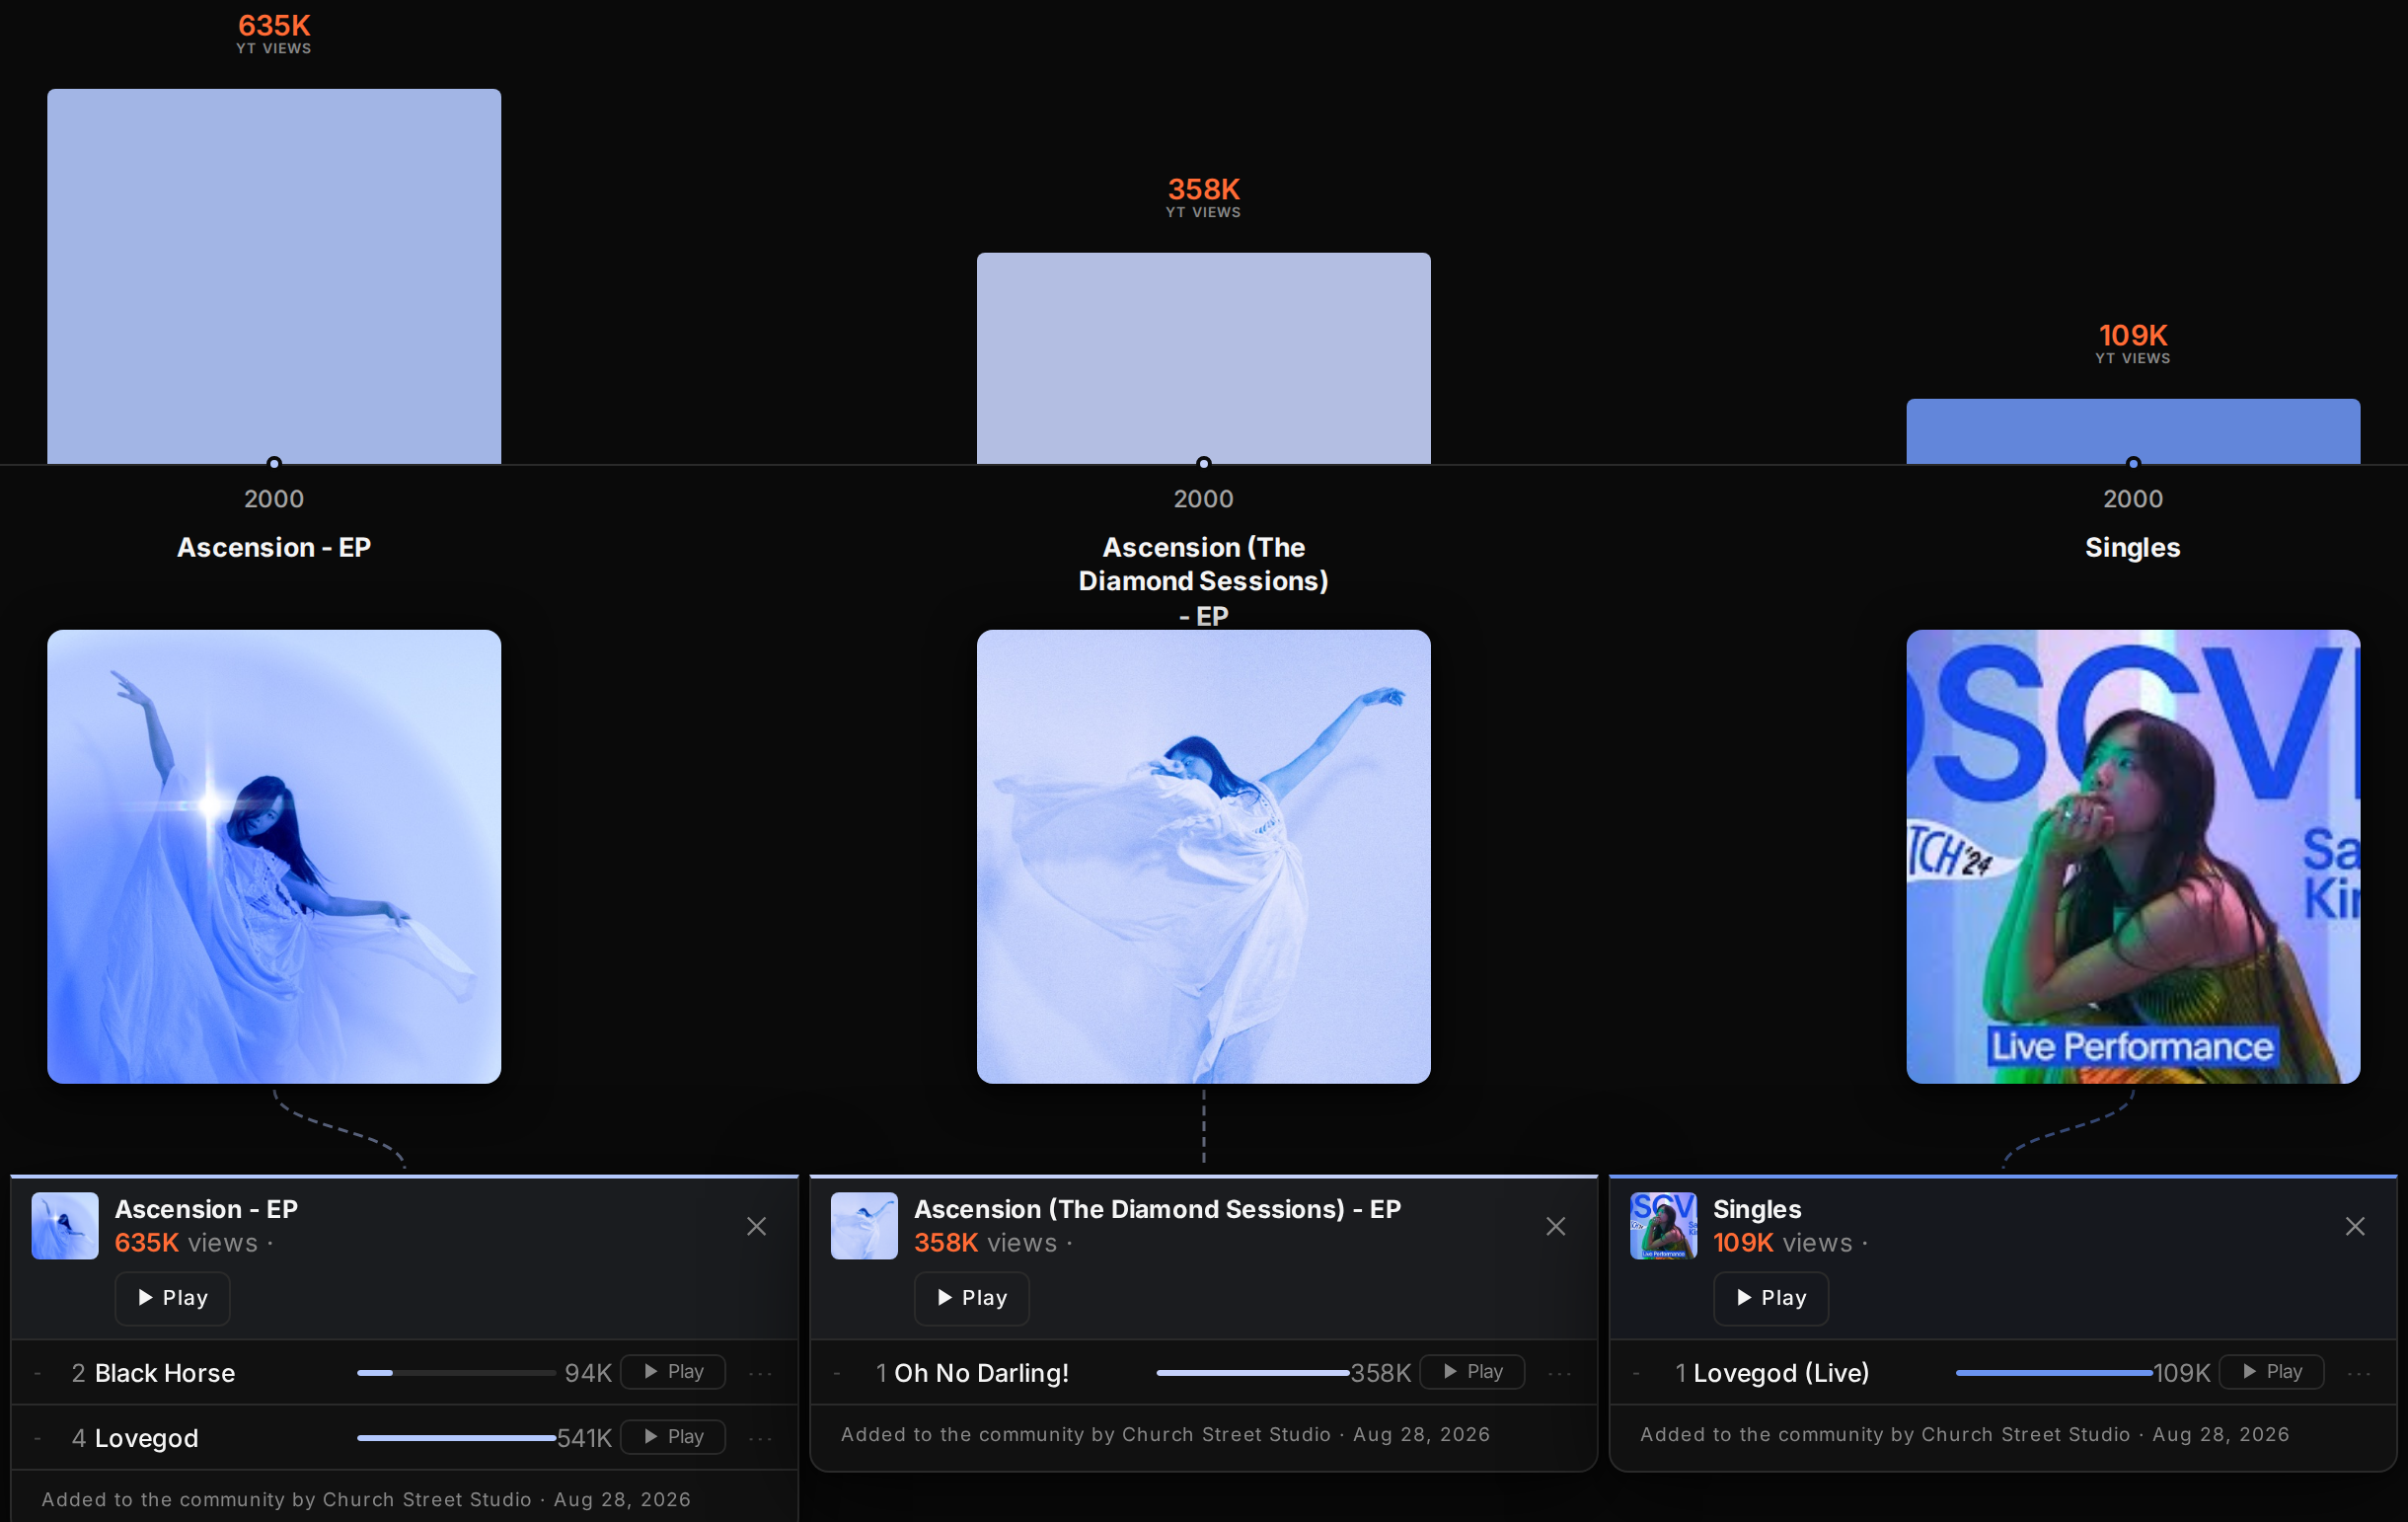Open more options for Lovegod (Live)
The height and width of the screenshot is (1522, 2408).
[x=2359, y=1373]
